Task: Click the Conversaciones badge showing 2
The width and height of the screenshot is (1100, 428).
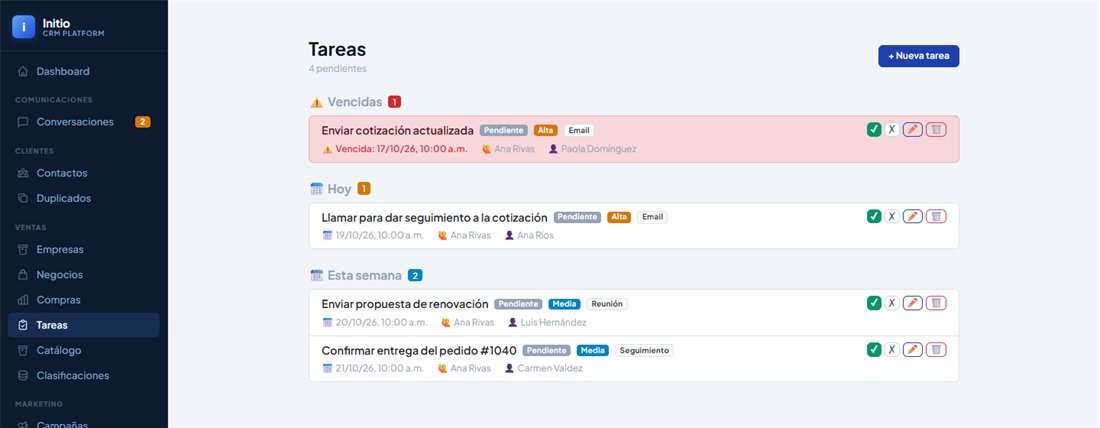Action: 142,122
